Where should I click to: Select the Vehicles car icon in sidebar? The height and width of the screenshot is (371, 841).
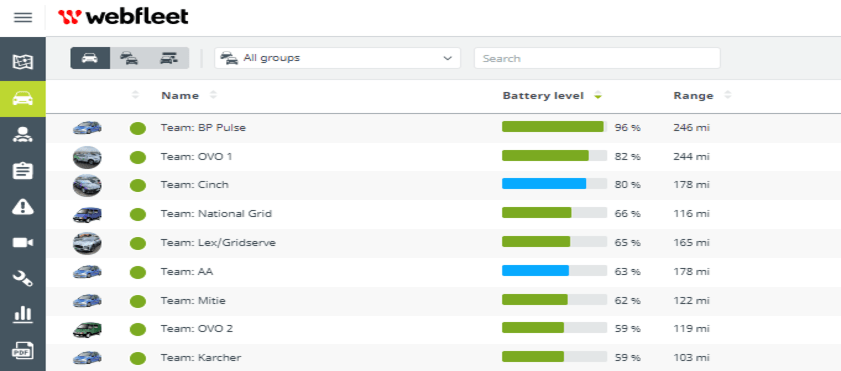click(23, 99)
